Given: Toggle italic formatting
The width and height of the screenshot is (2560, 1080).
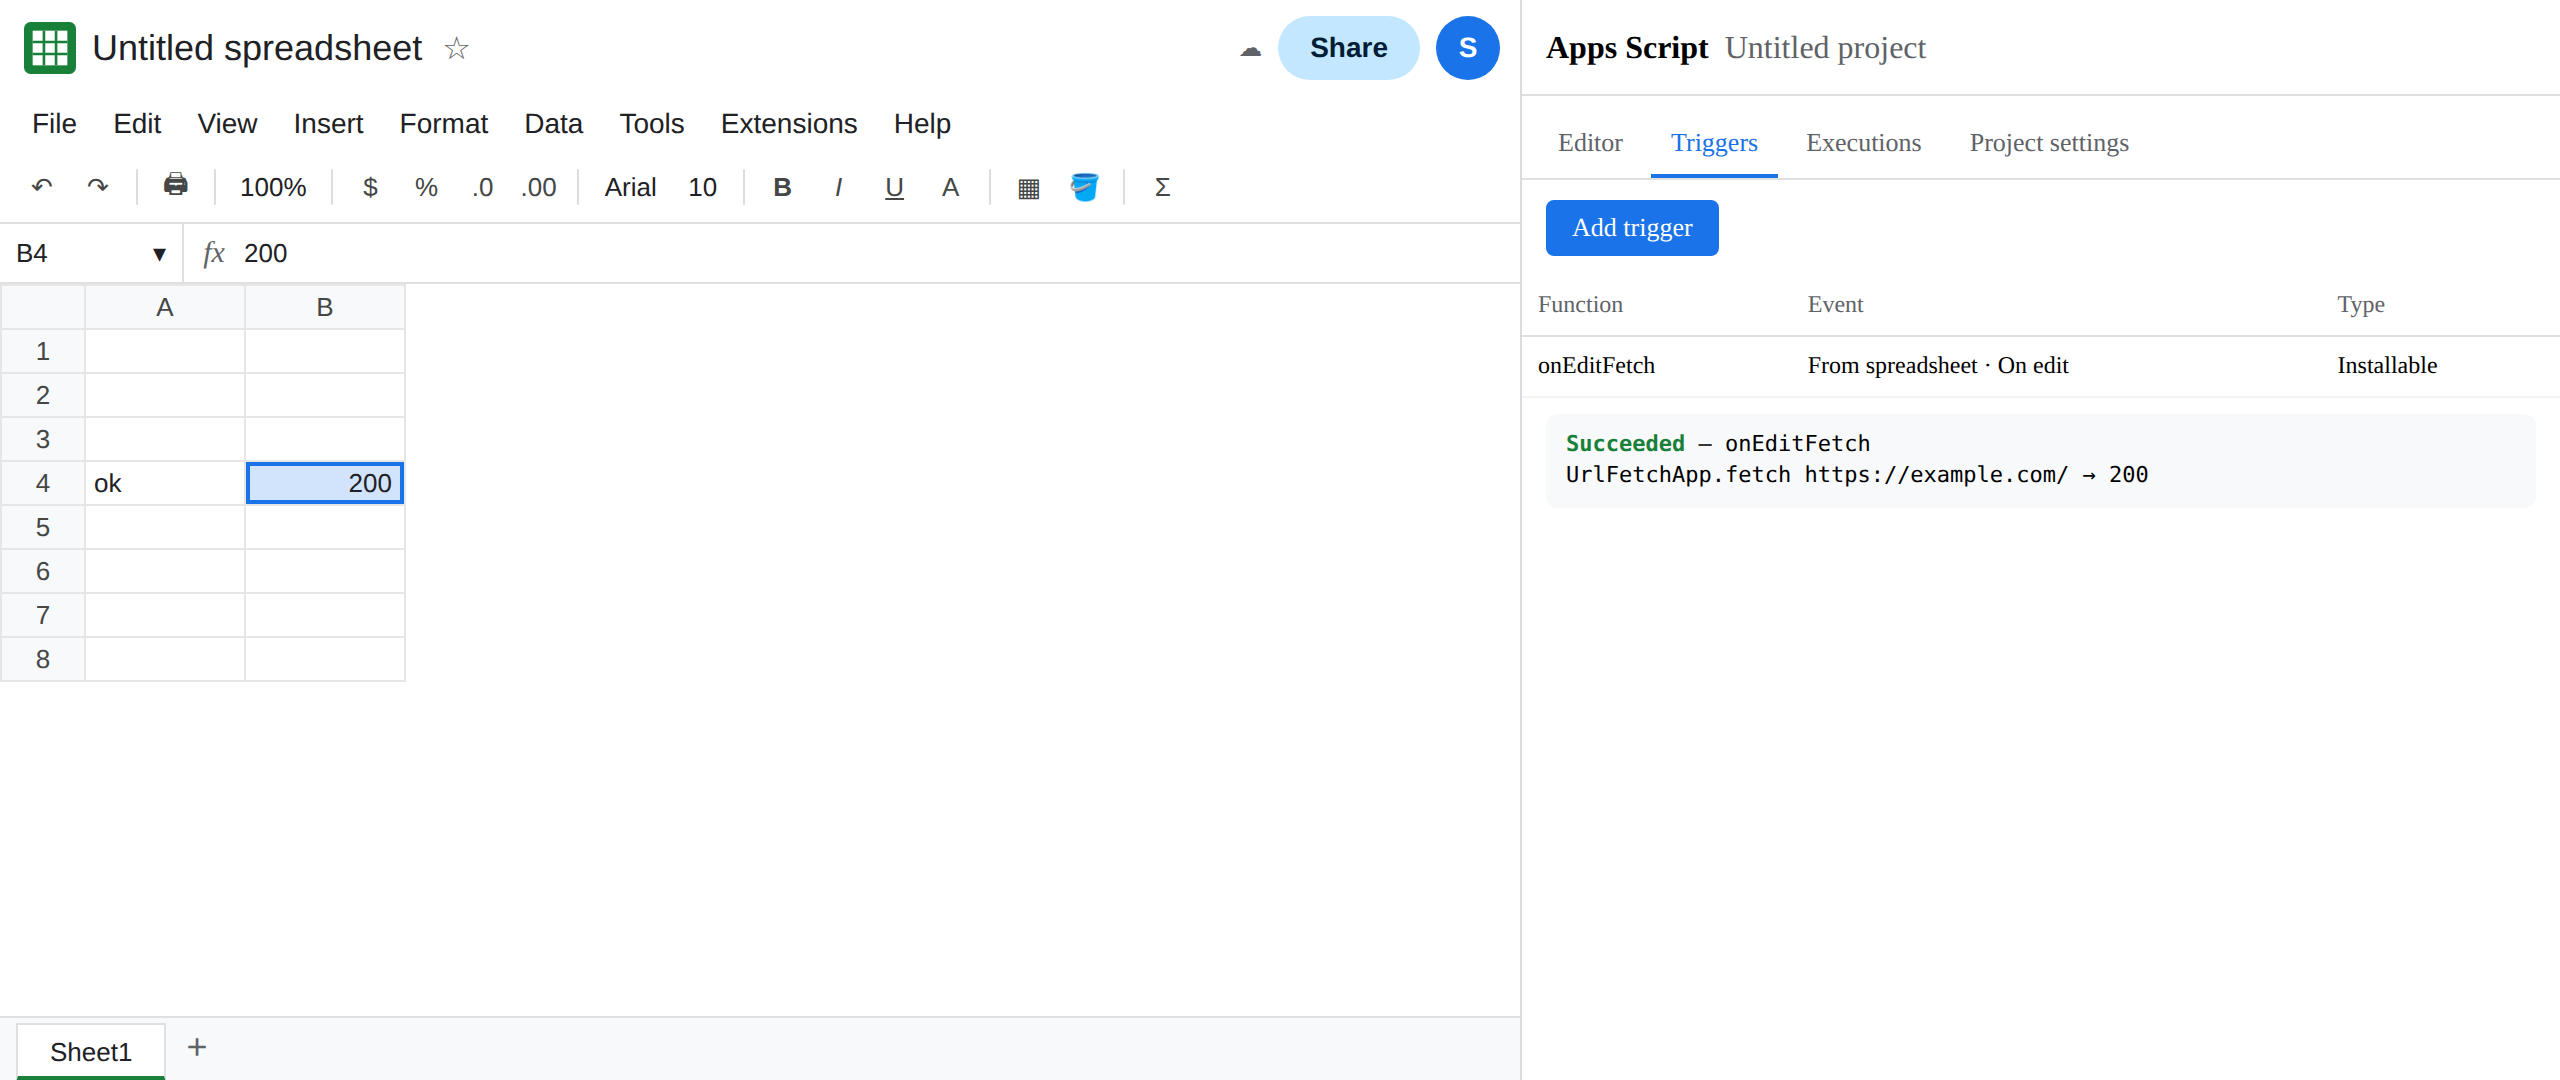Looking at the screenshot, I should [838, 187].
